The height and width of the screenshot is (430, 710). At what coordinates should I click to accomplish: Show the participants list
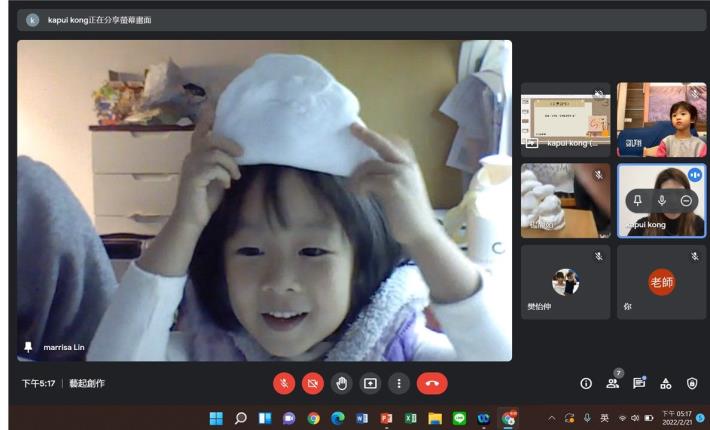pyautogui.click(x=612, y=383)
